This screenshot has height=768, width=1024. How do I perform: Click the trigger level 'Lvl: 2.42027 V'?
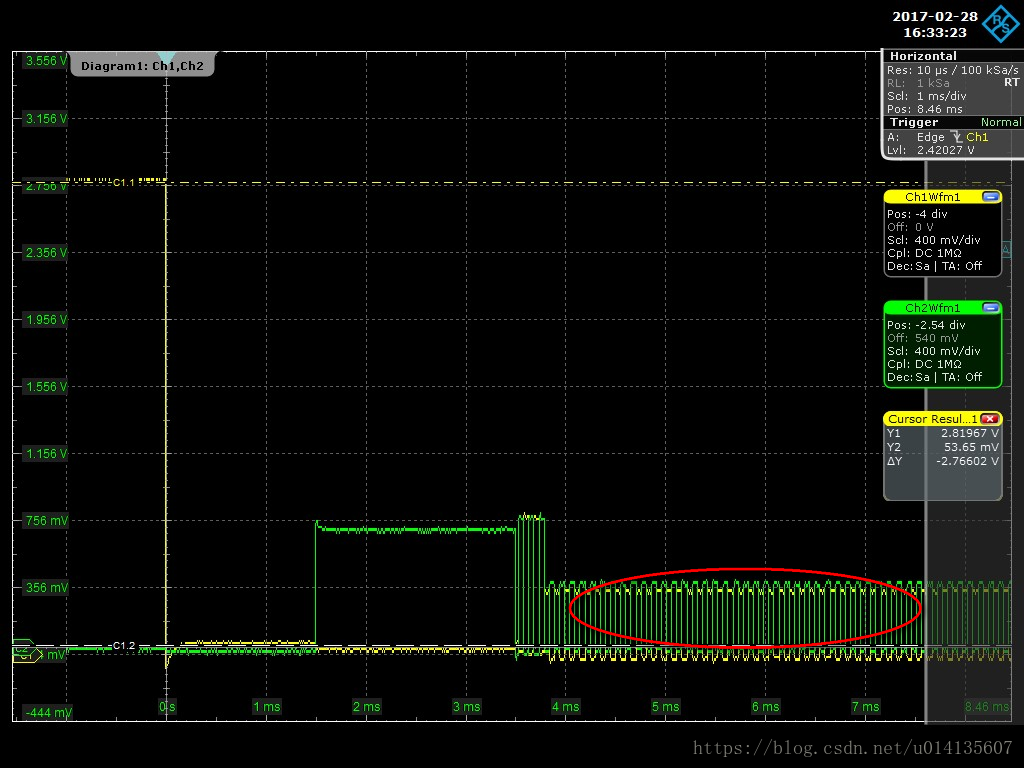[x=930, y=150]
